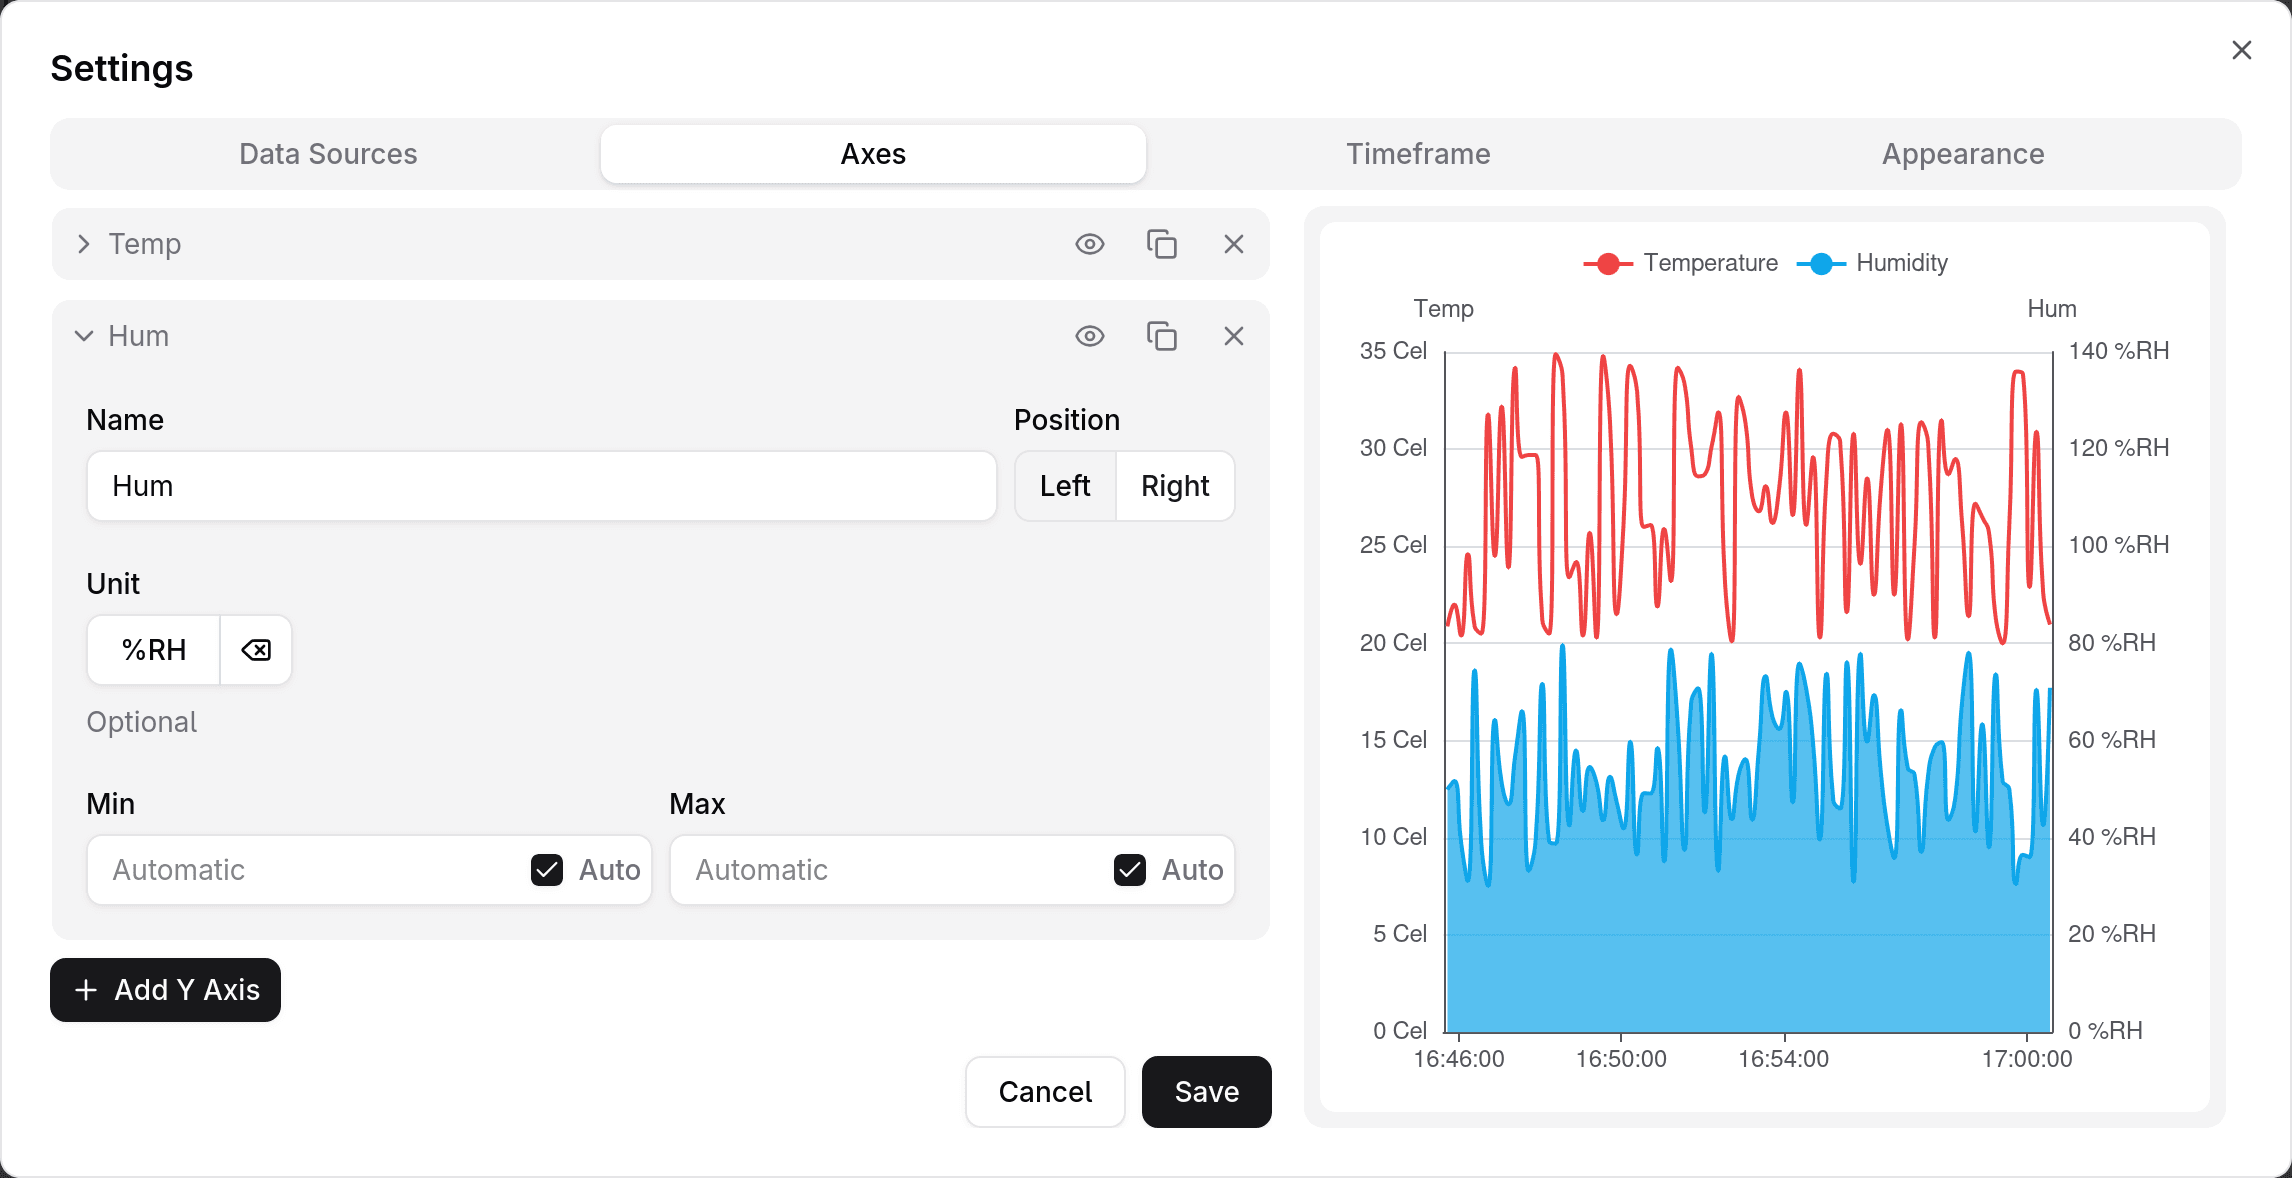Clear the %RH unit with backspace icon
Screen dimensions: 2292x1178
(256, 651)
